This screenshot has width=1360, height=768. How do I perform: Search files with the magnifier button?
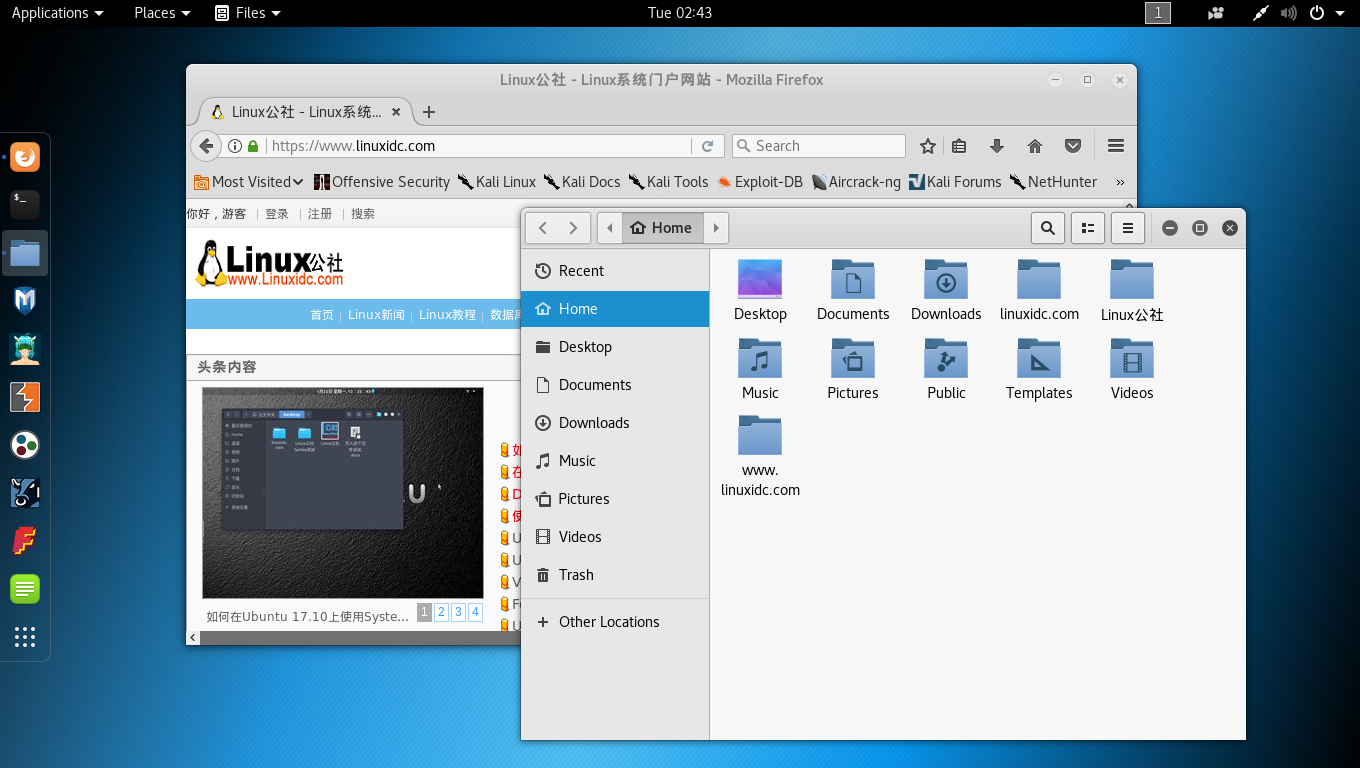point(1047,228)
